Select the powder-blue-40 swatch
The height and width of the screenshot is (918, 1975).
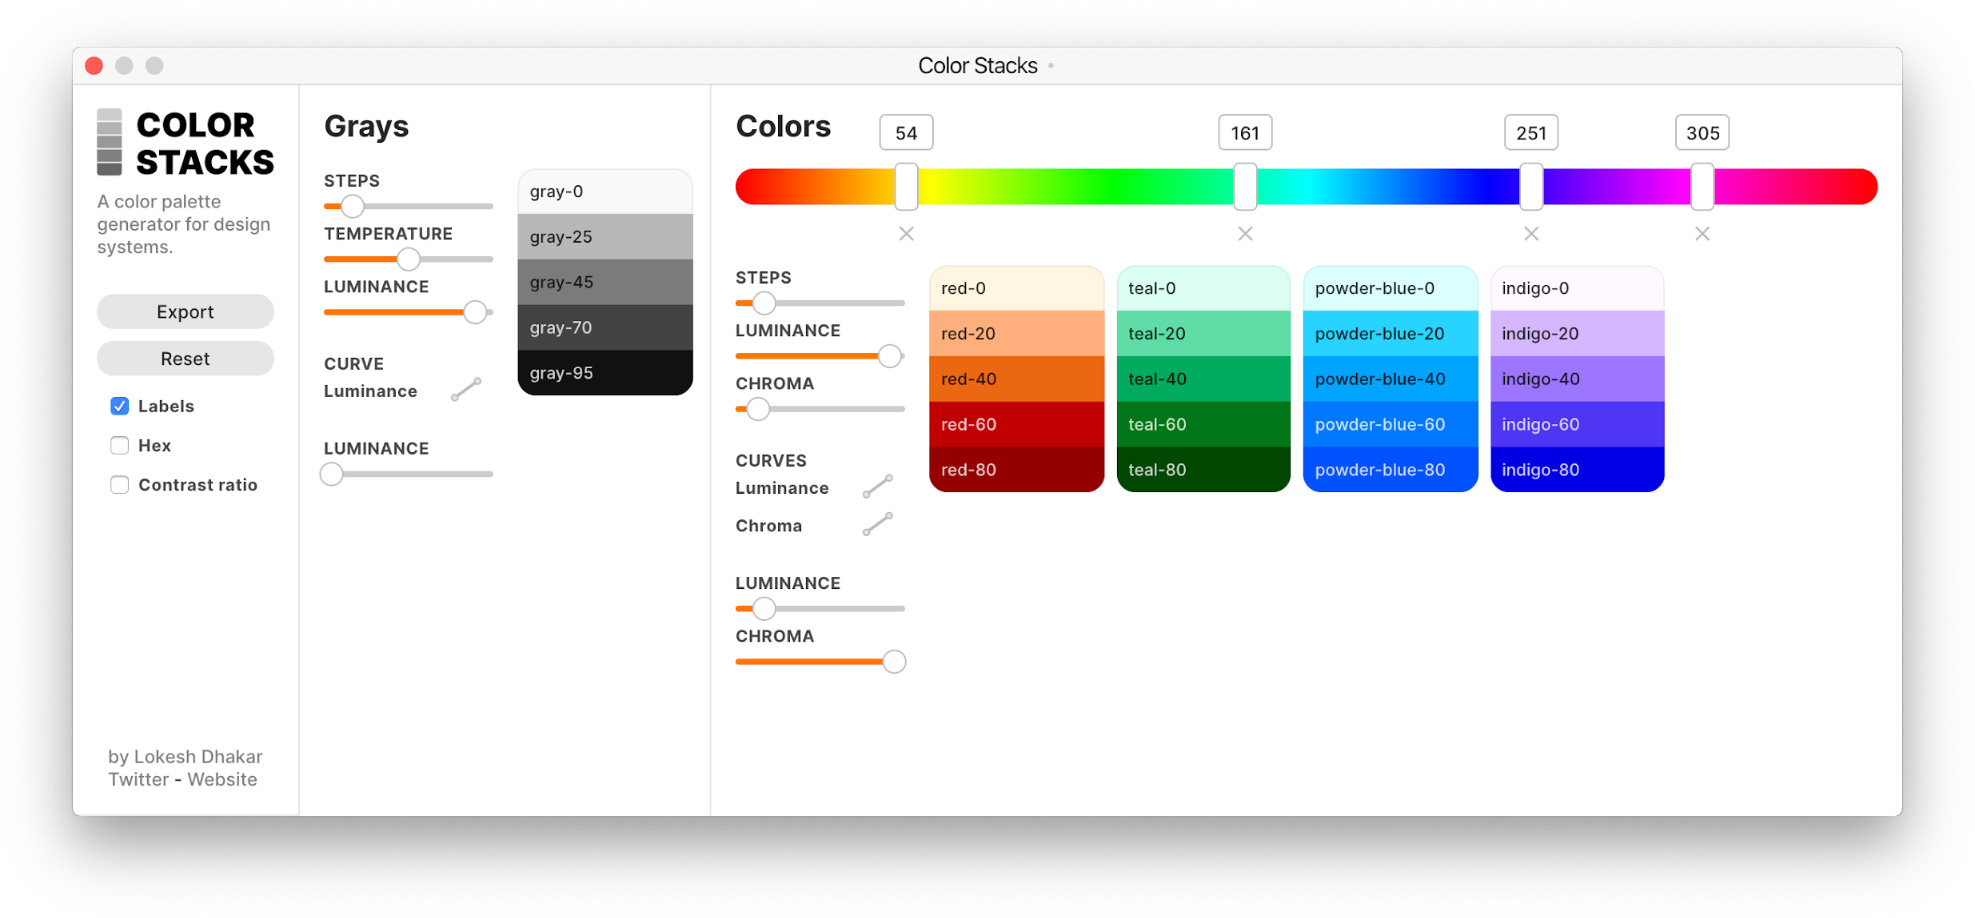pyautogui.click(x=1390, y=379)
